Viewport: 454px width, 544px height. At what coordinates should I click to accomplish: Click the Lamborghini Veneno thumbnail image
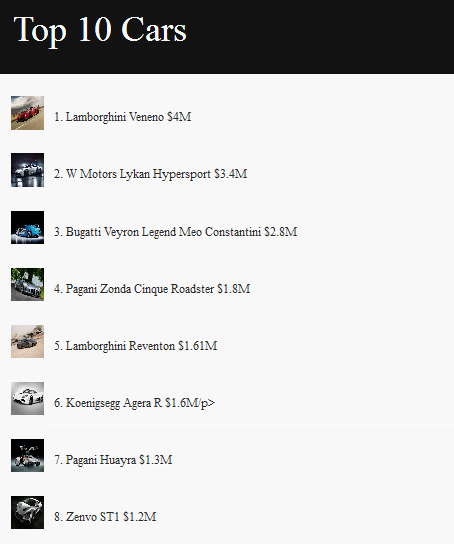point(27,113)
